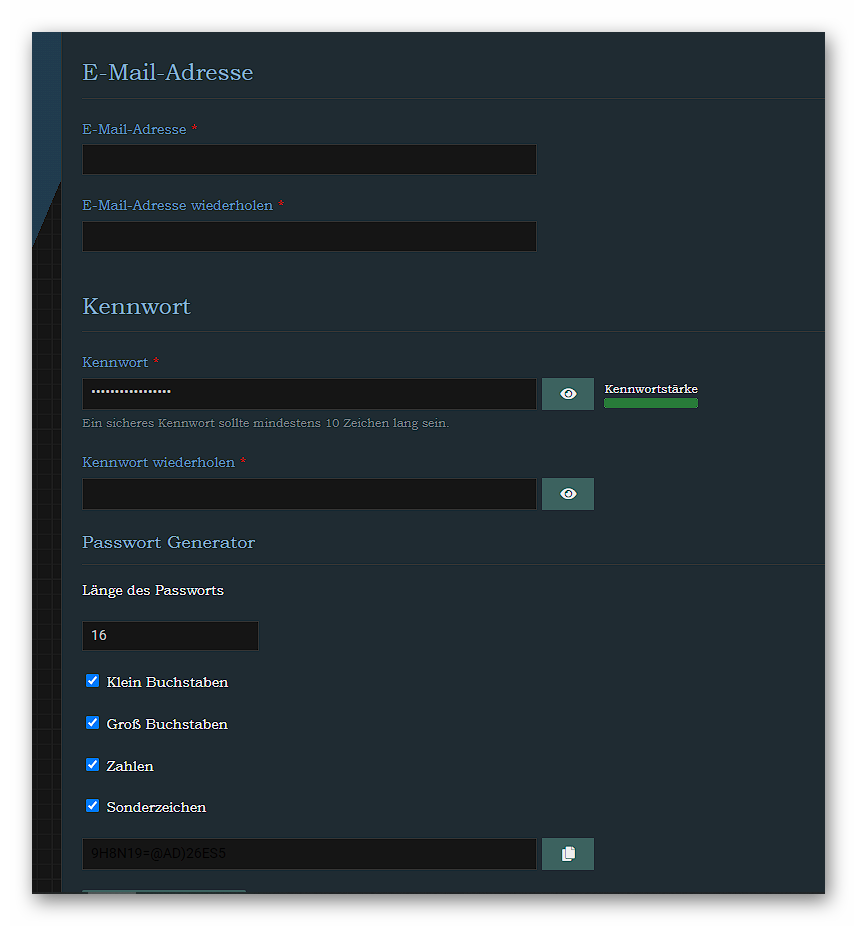Click the Passwort Generator heading

(168, 543)
